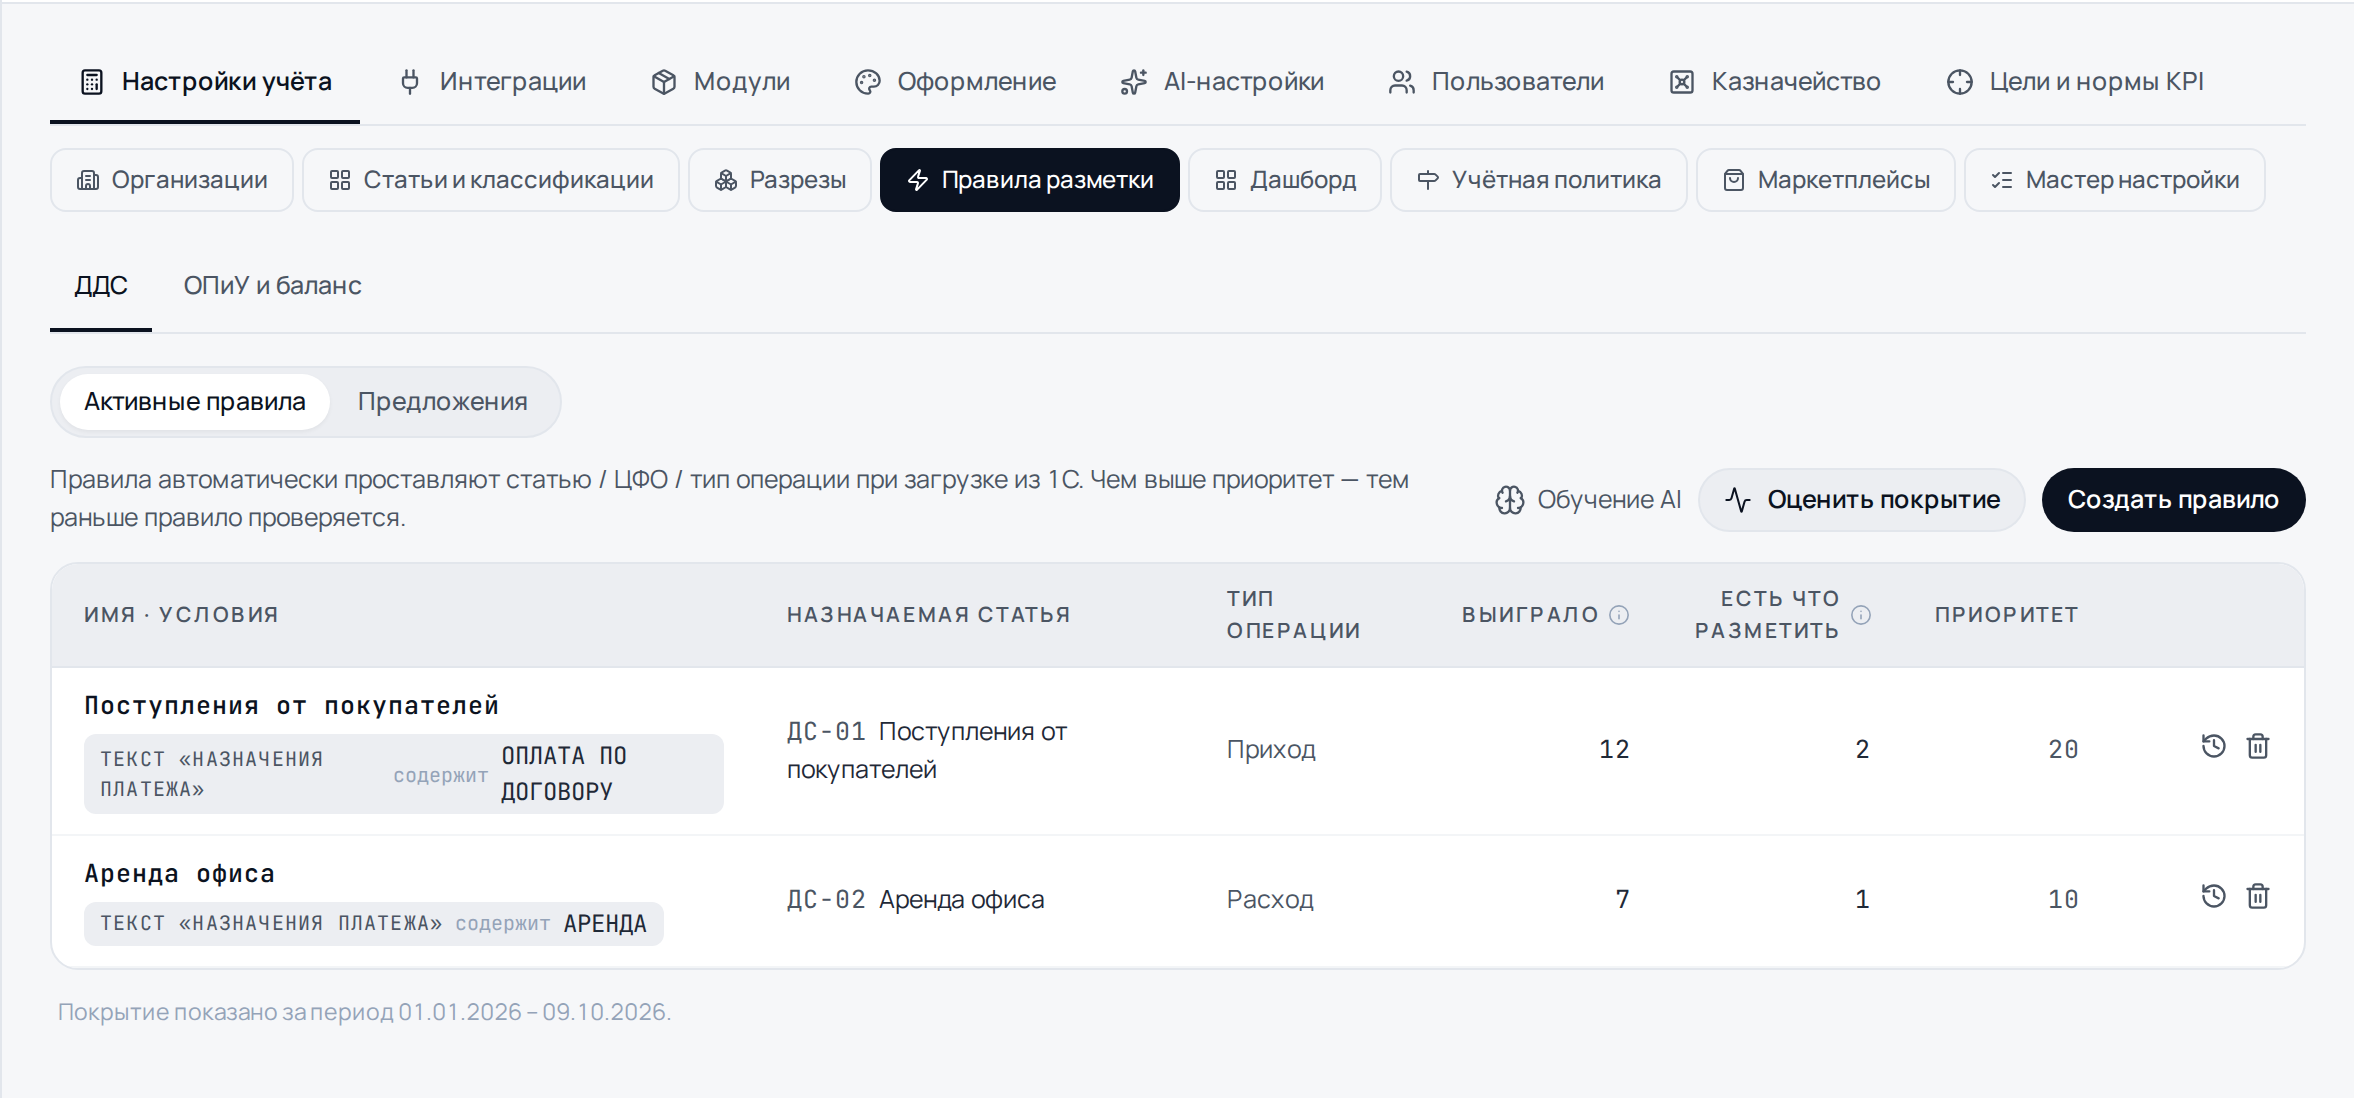2354x1098 pixels.
Task: Open the Интеграции tab
Action: [x=492, y=82]
